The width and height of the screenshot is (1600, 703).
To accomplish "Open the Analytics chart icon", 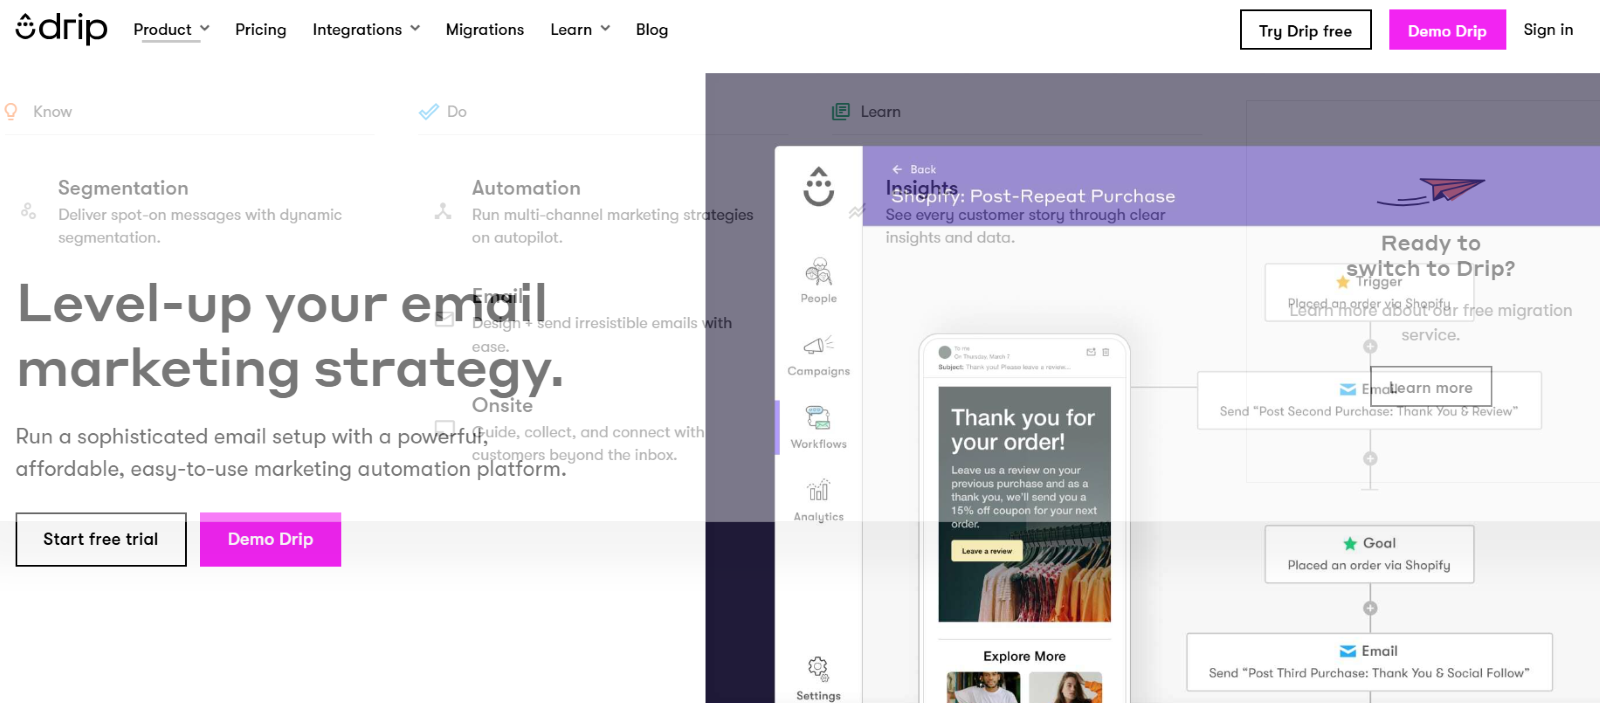I will 818,490.
